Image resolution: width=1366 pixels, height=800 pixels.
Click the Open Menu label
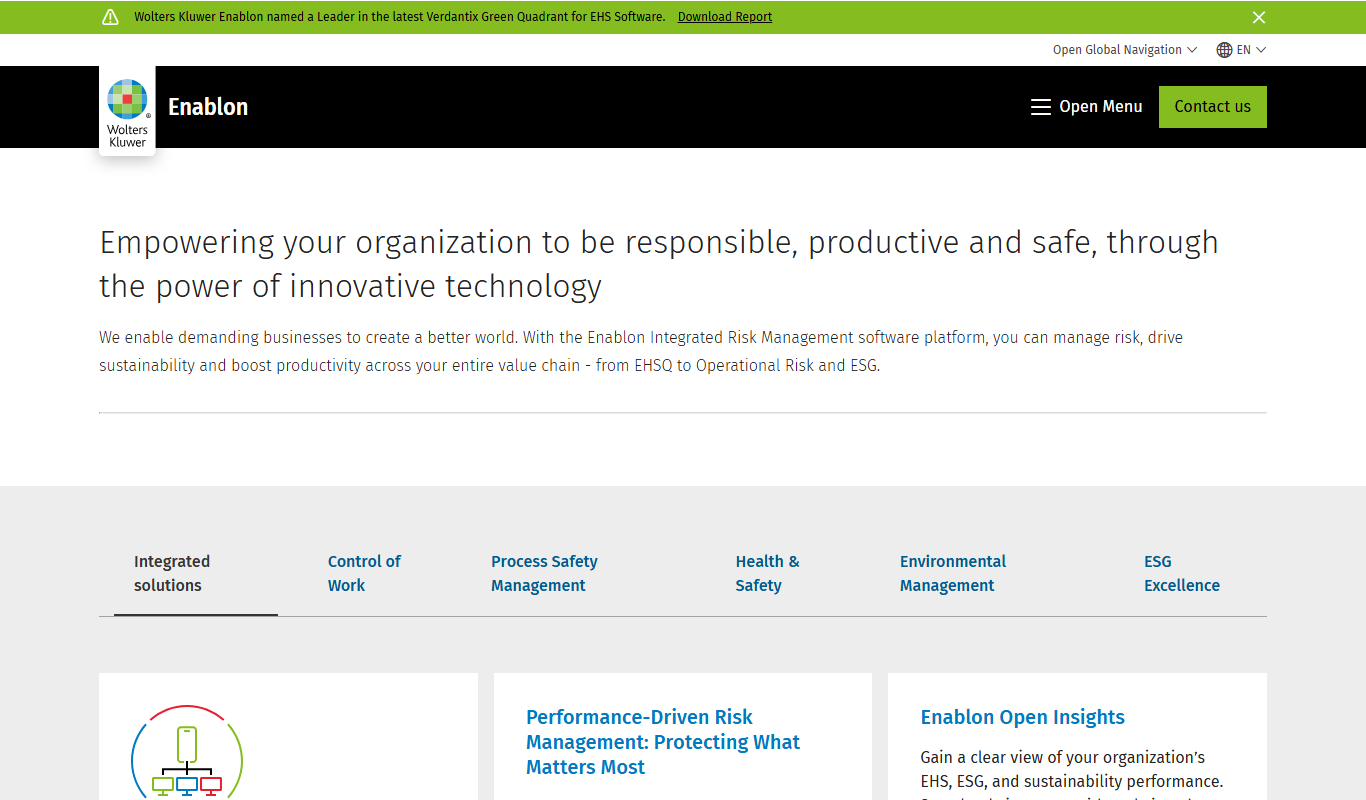click(x=1101, y=107)
